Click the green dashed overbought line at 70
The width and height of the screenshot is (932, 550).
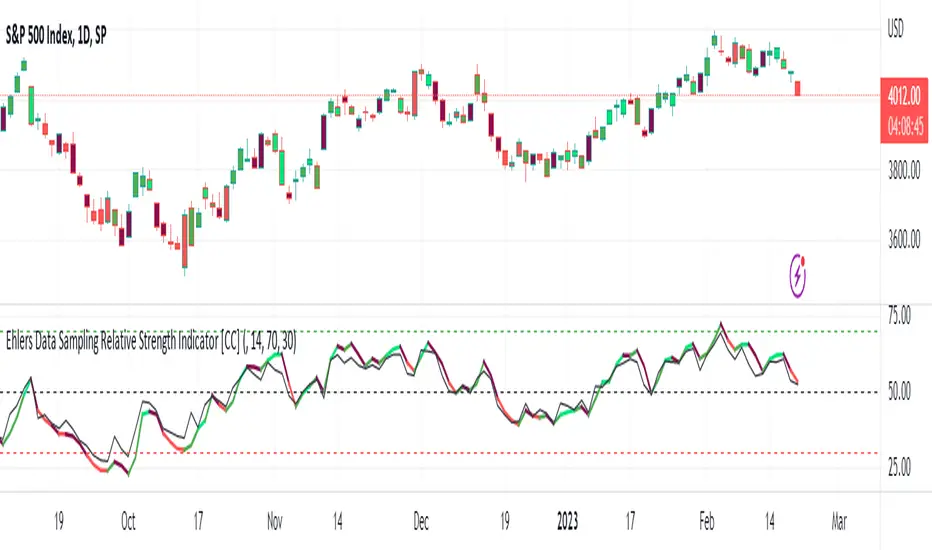pos(440,331)
